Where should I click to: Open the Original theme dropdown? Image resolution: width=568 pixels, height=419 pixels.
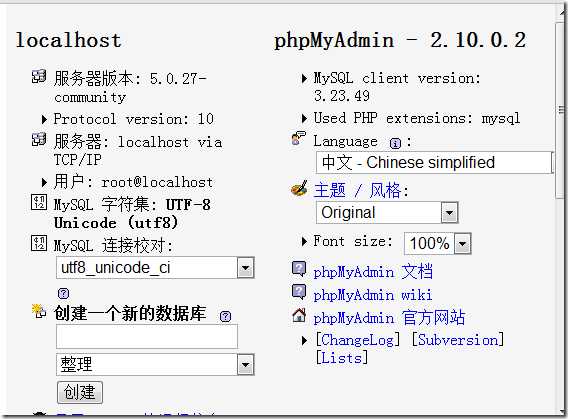(387, 213)
